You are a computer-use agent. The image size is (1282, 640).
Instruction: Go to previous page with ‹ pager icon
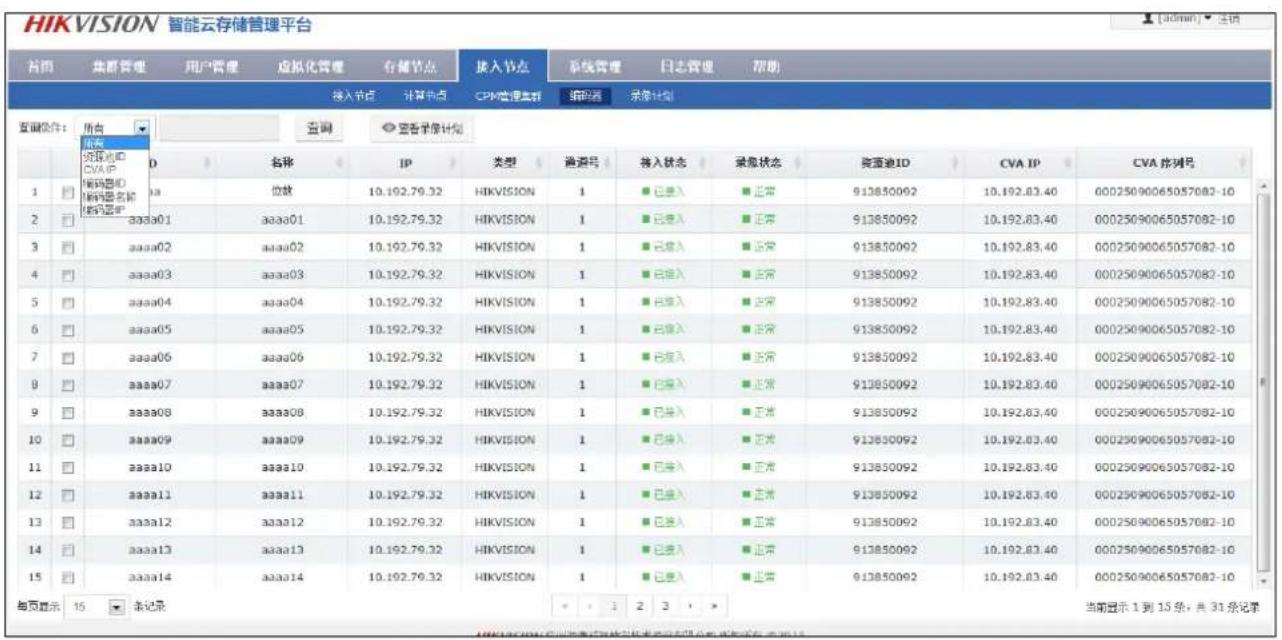589,606
